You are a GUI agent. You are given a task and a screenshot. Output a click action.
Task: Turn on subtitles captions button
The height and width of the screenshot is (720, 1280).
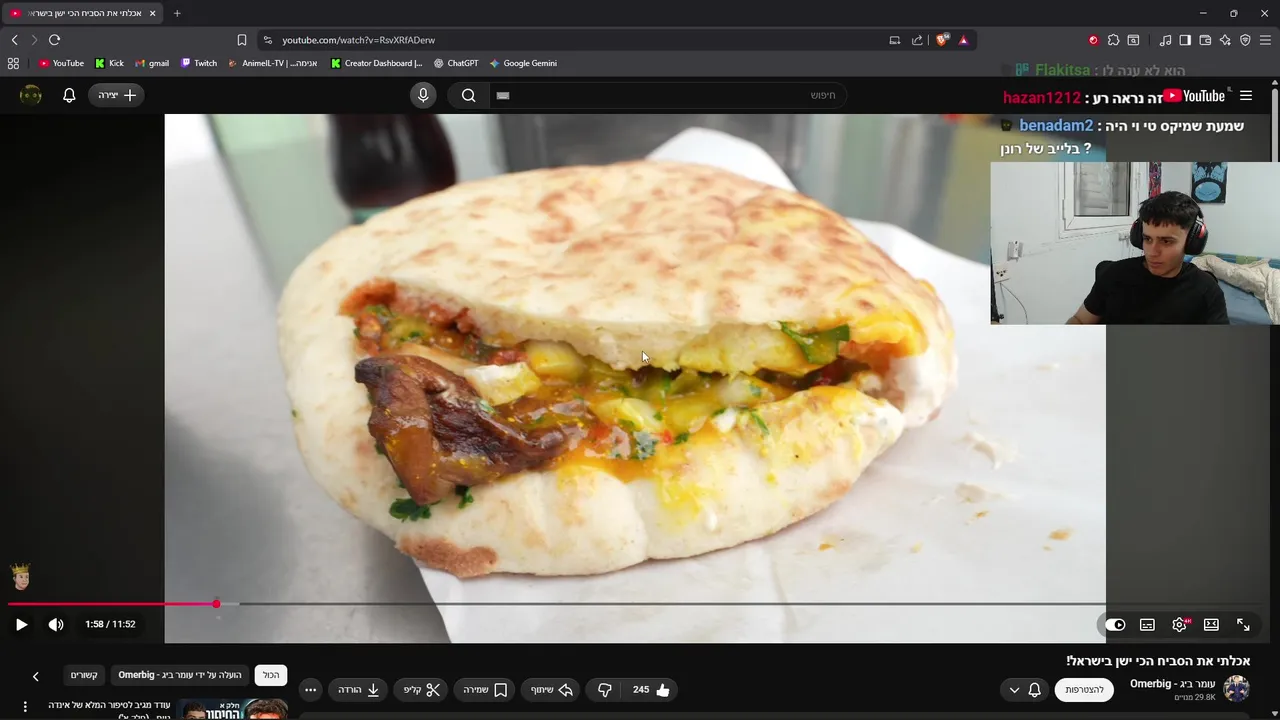(1147, 624)
